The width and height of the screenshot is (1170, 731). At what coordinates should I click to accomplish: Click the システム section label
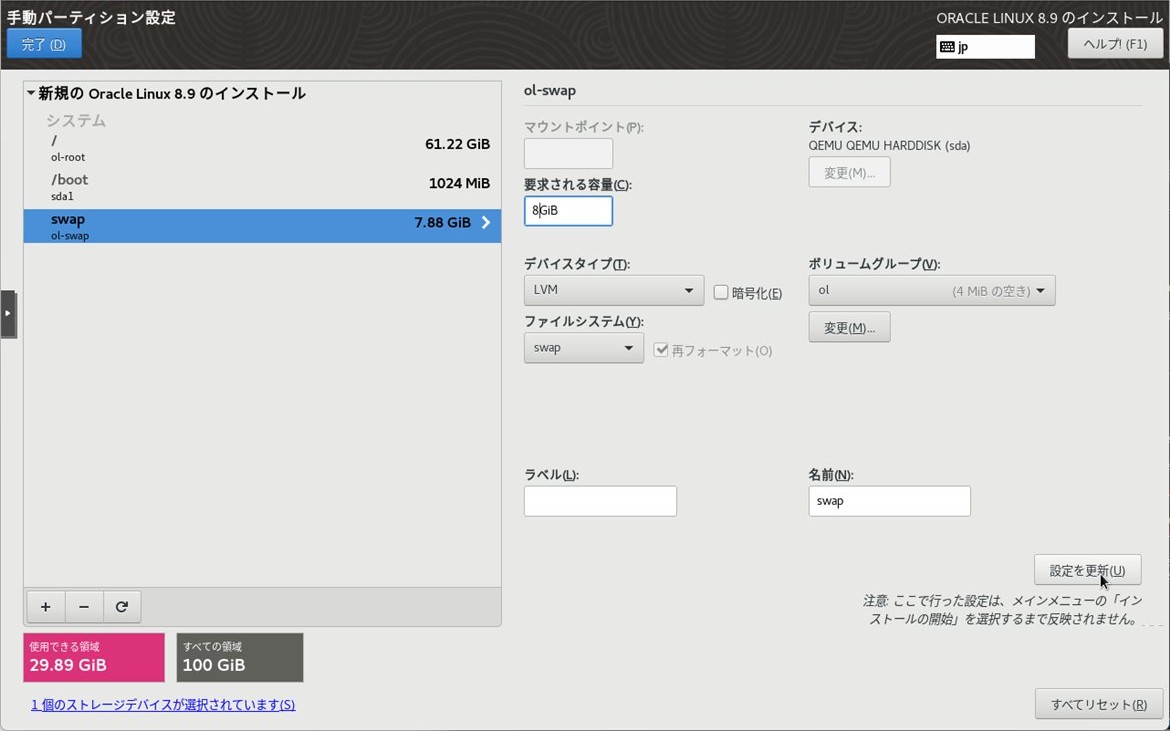[76, 120]
